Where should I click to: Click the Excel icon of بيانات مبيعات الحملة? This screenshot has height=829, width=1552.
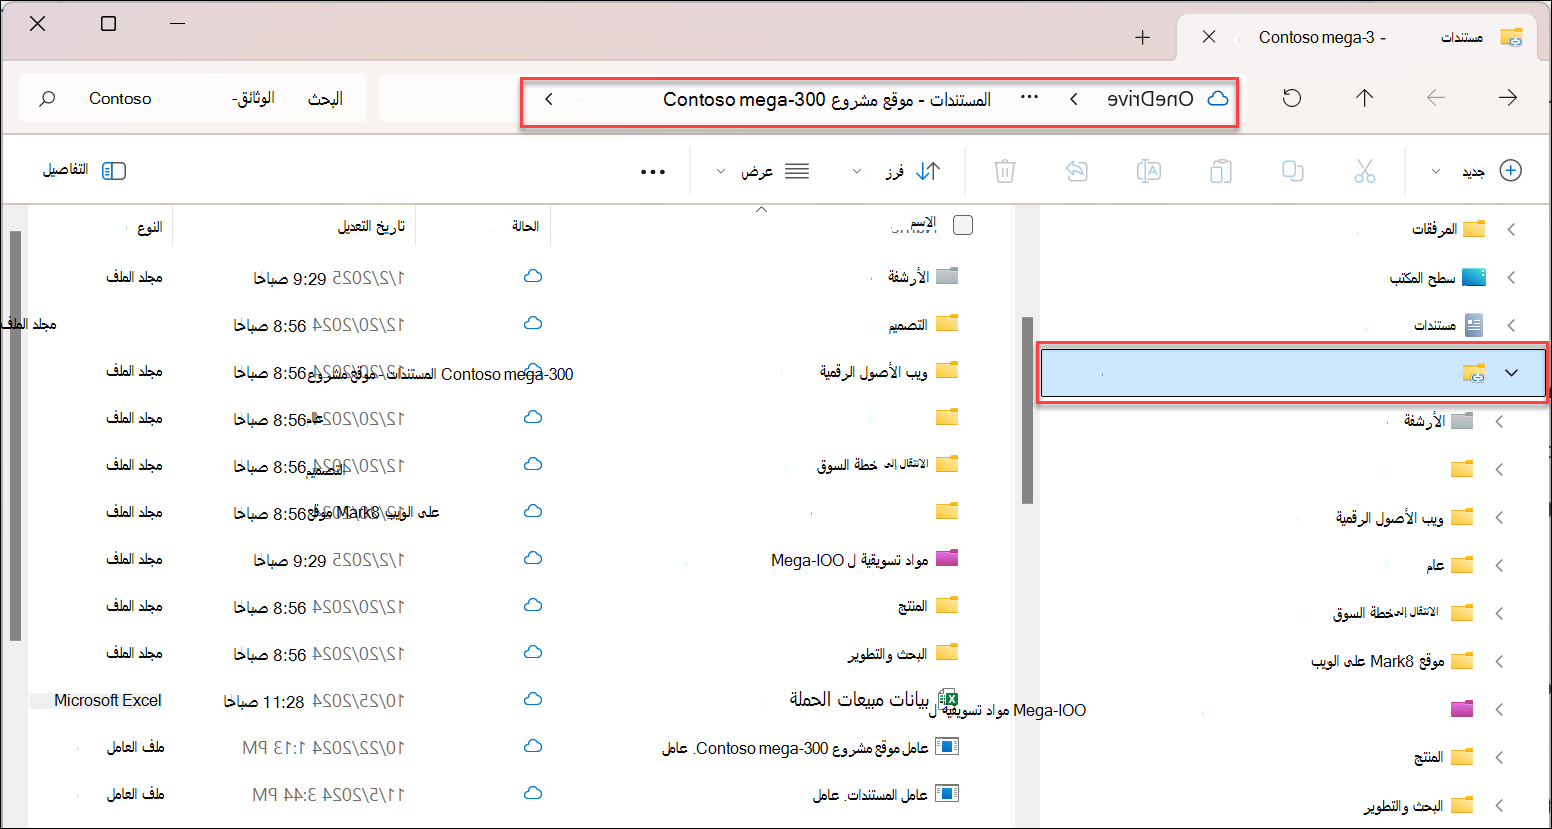[x=948, y=699]
